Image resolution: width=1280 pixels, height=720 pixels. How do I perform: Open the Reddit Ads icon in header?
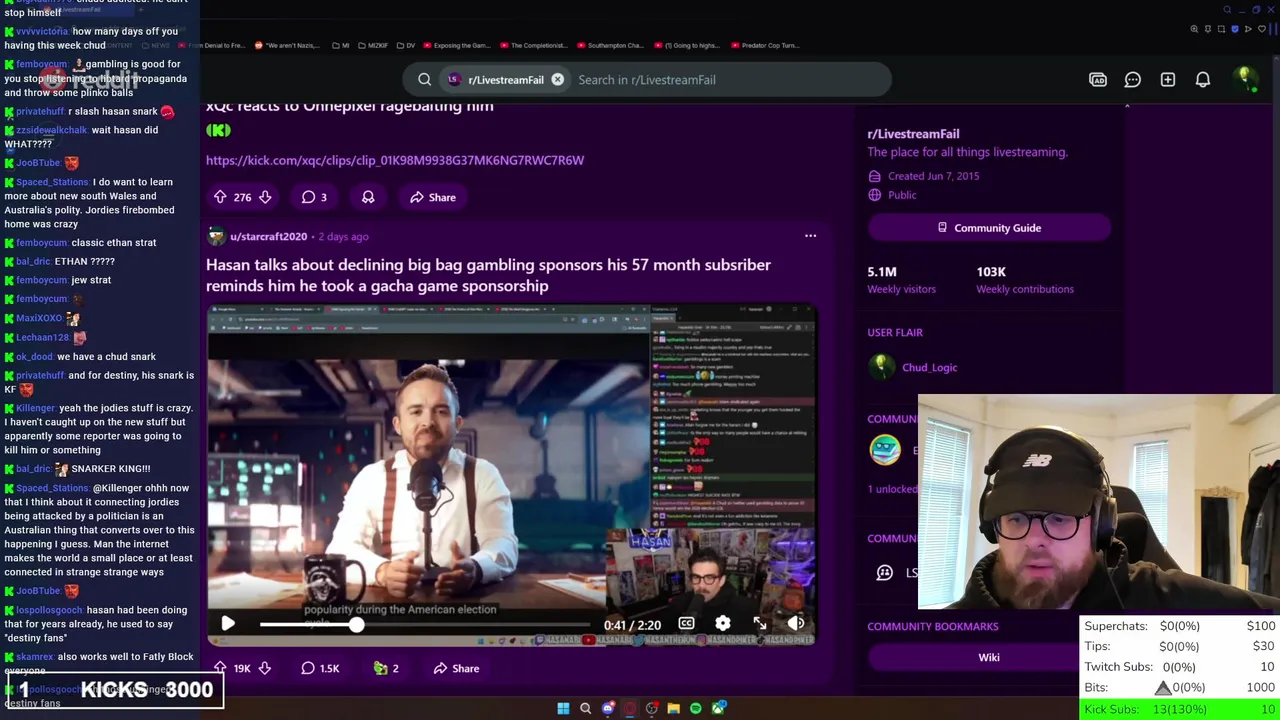(1098, 80)
